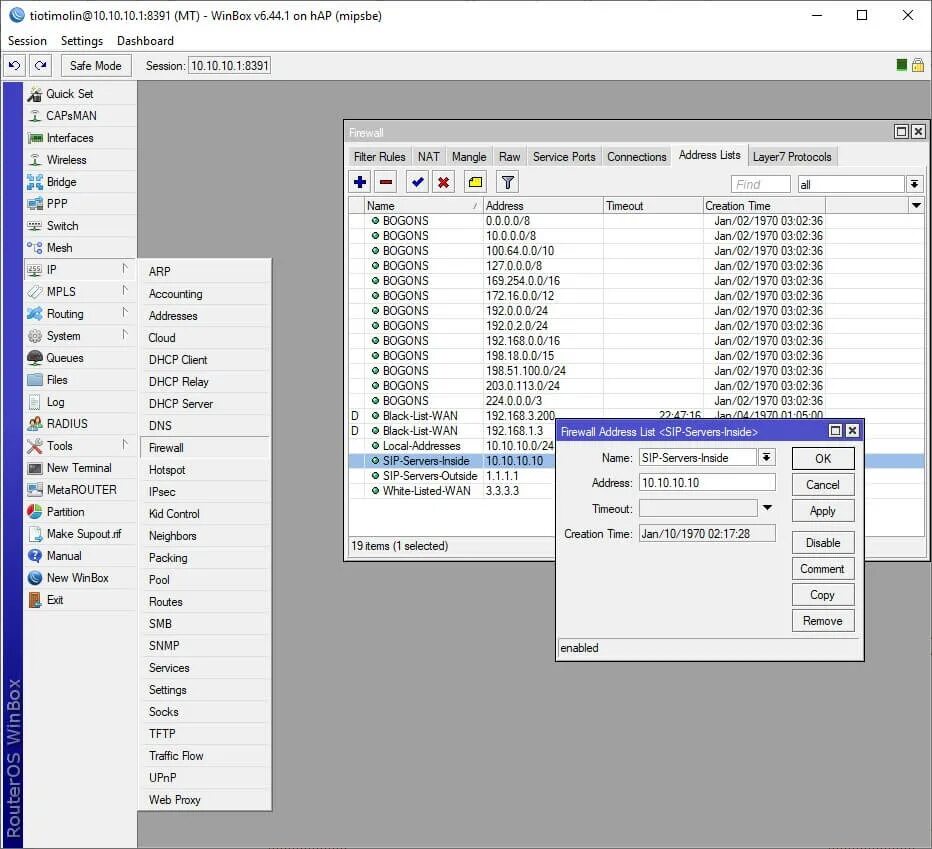Open the Wireless sidebar item

[x=80, y=160]
